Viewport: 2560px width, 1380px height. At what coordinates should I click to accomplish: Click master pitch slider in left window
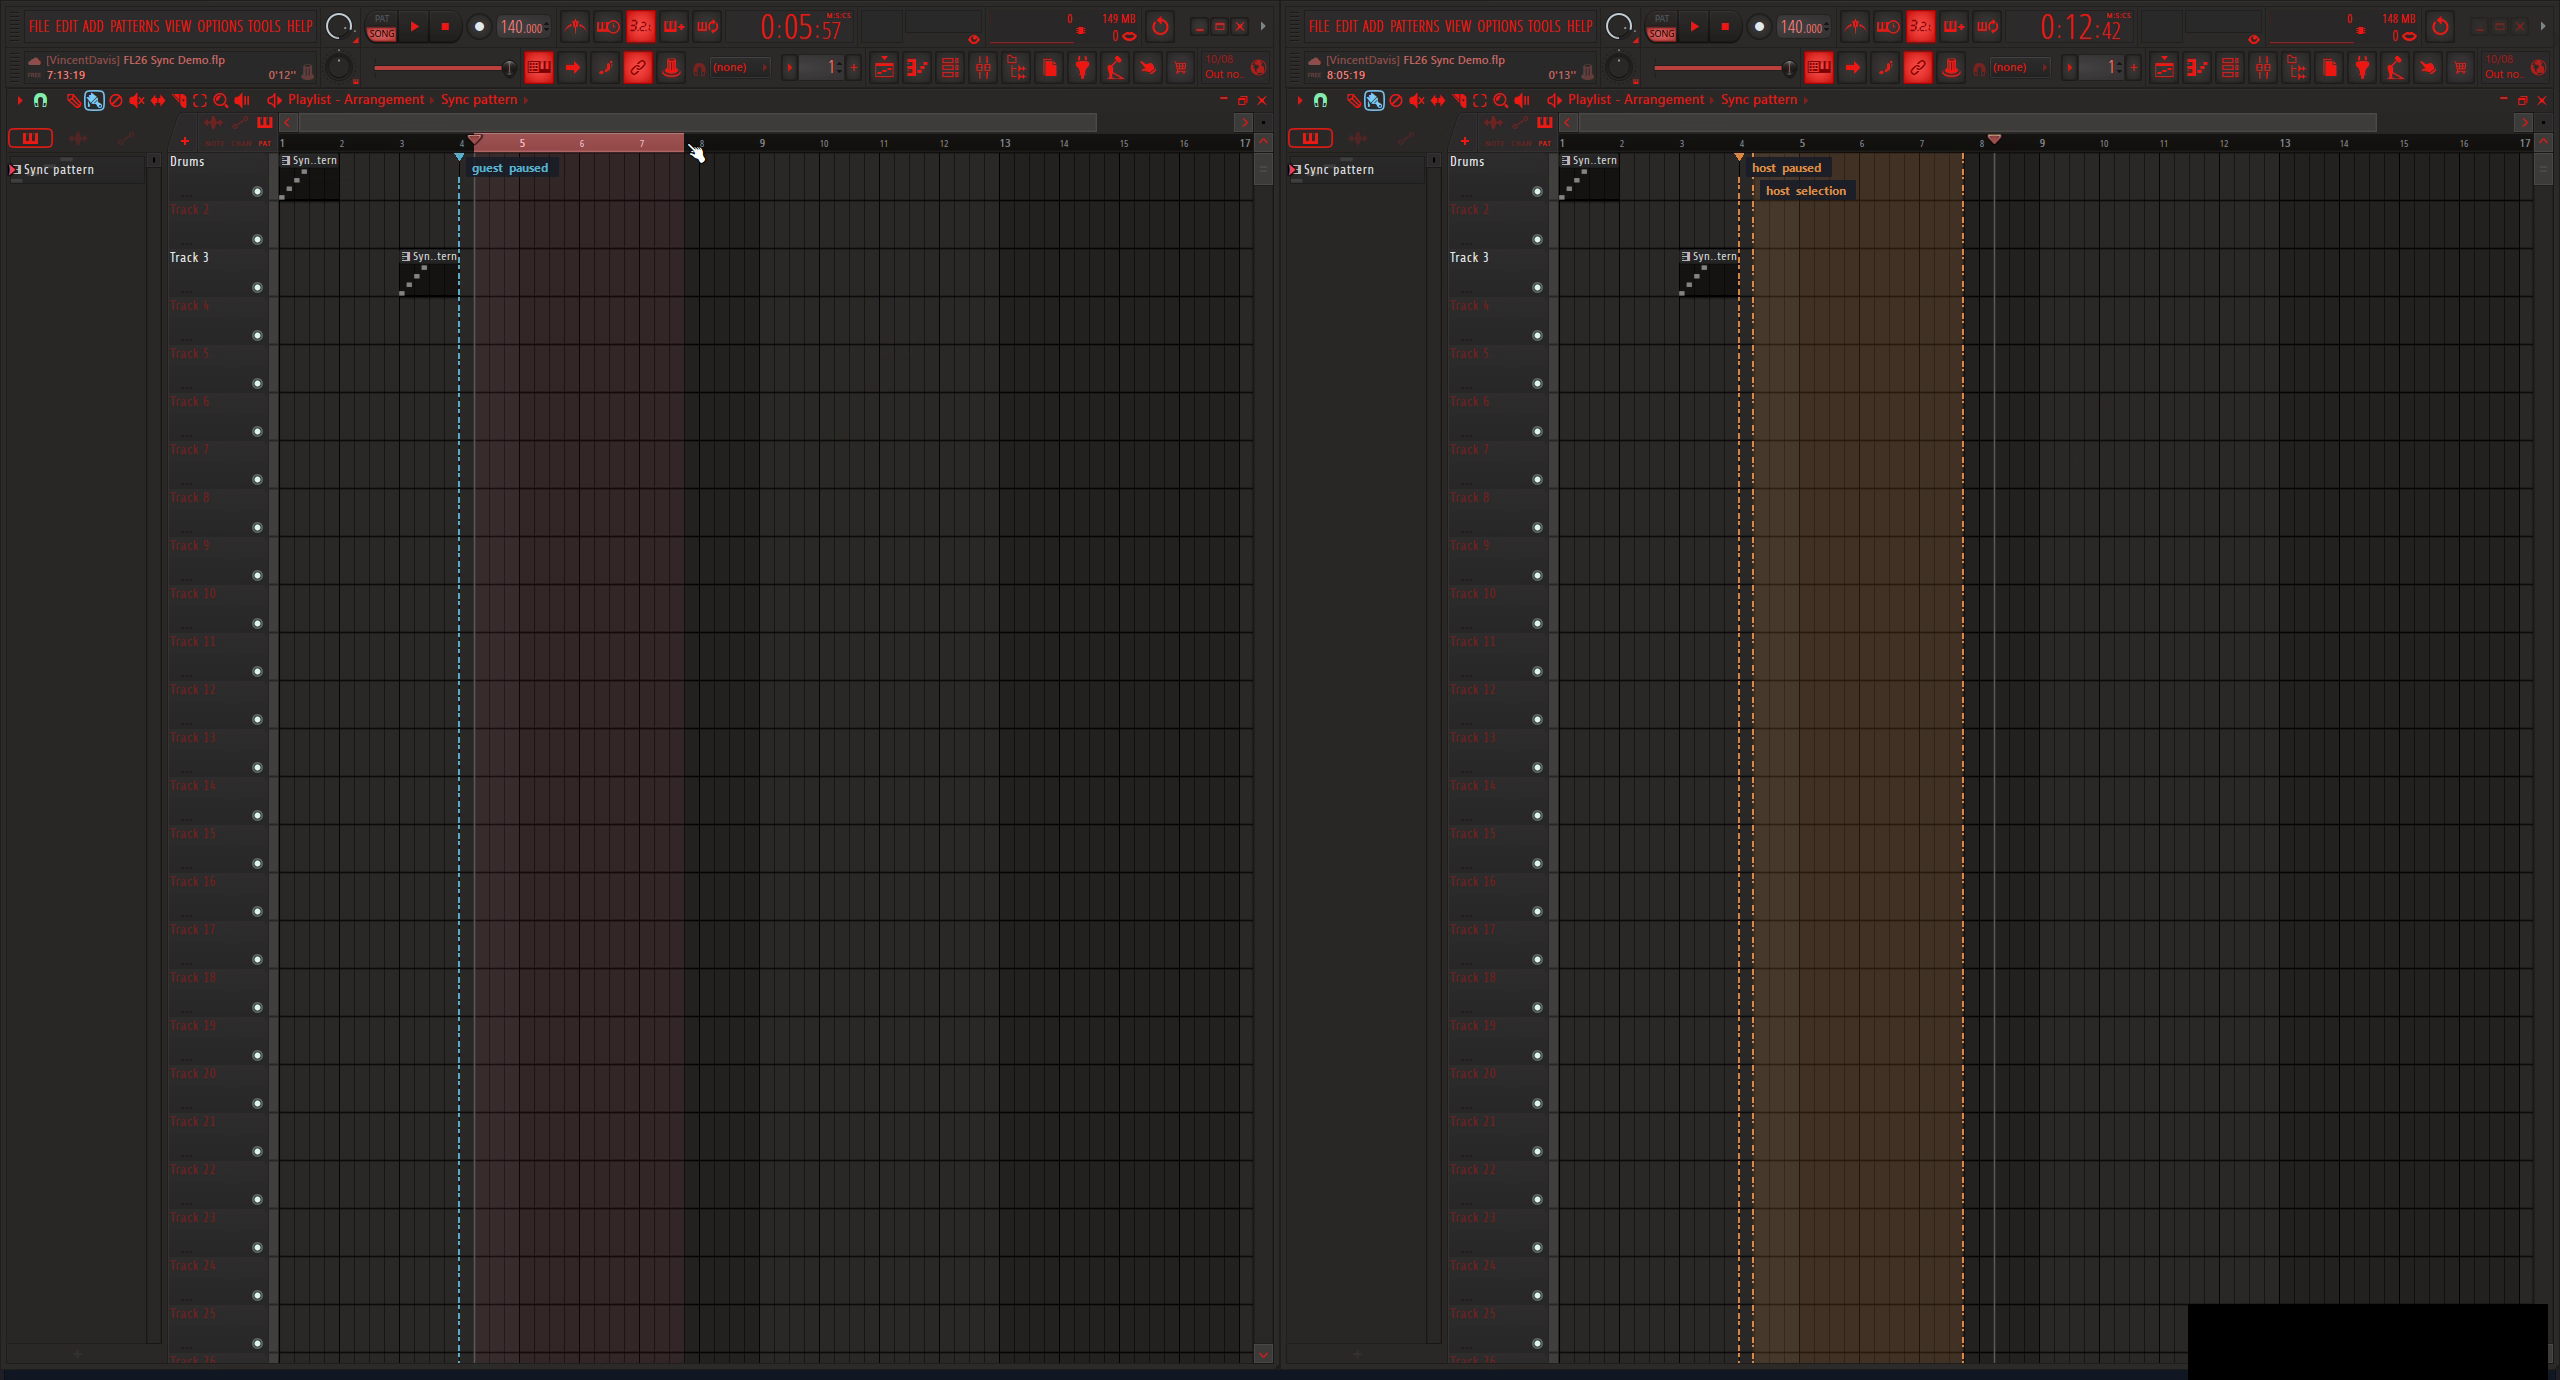click(x=446, y=68)
